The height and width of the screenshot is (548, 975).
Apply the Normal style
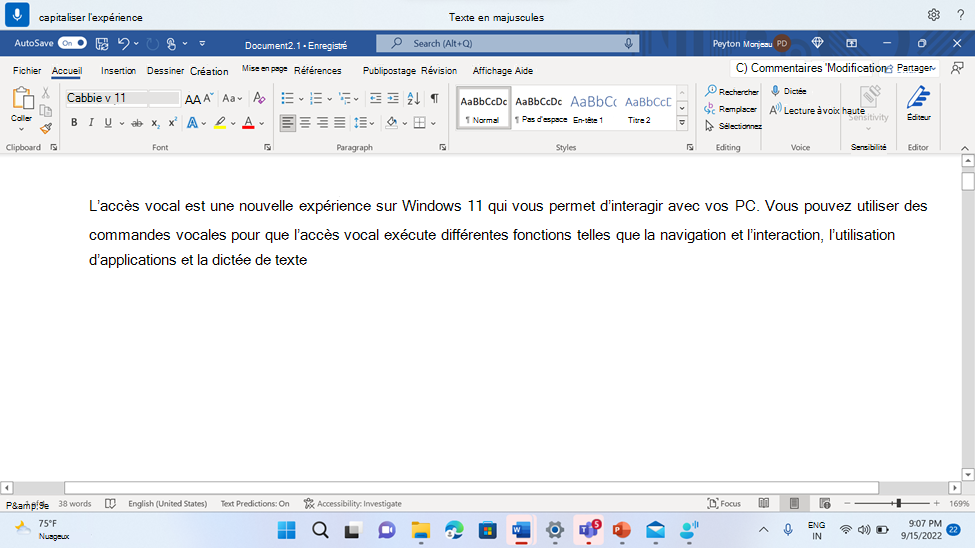point(483,108)
